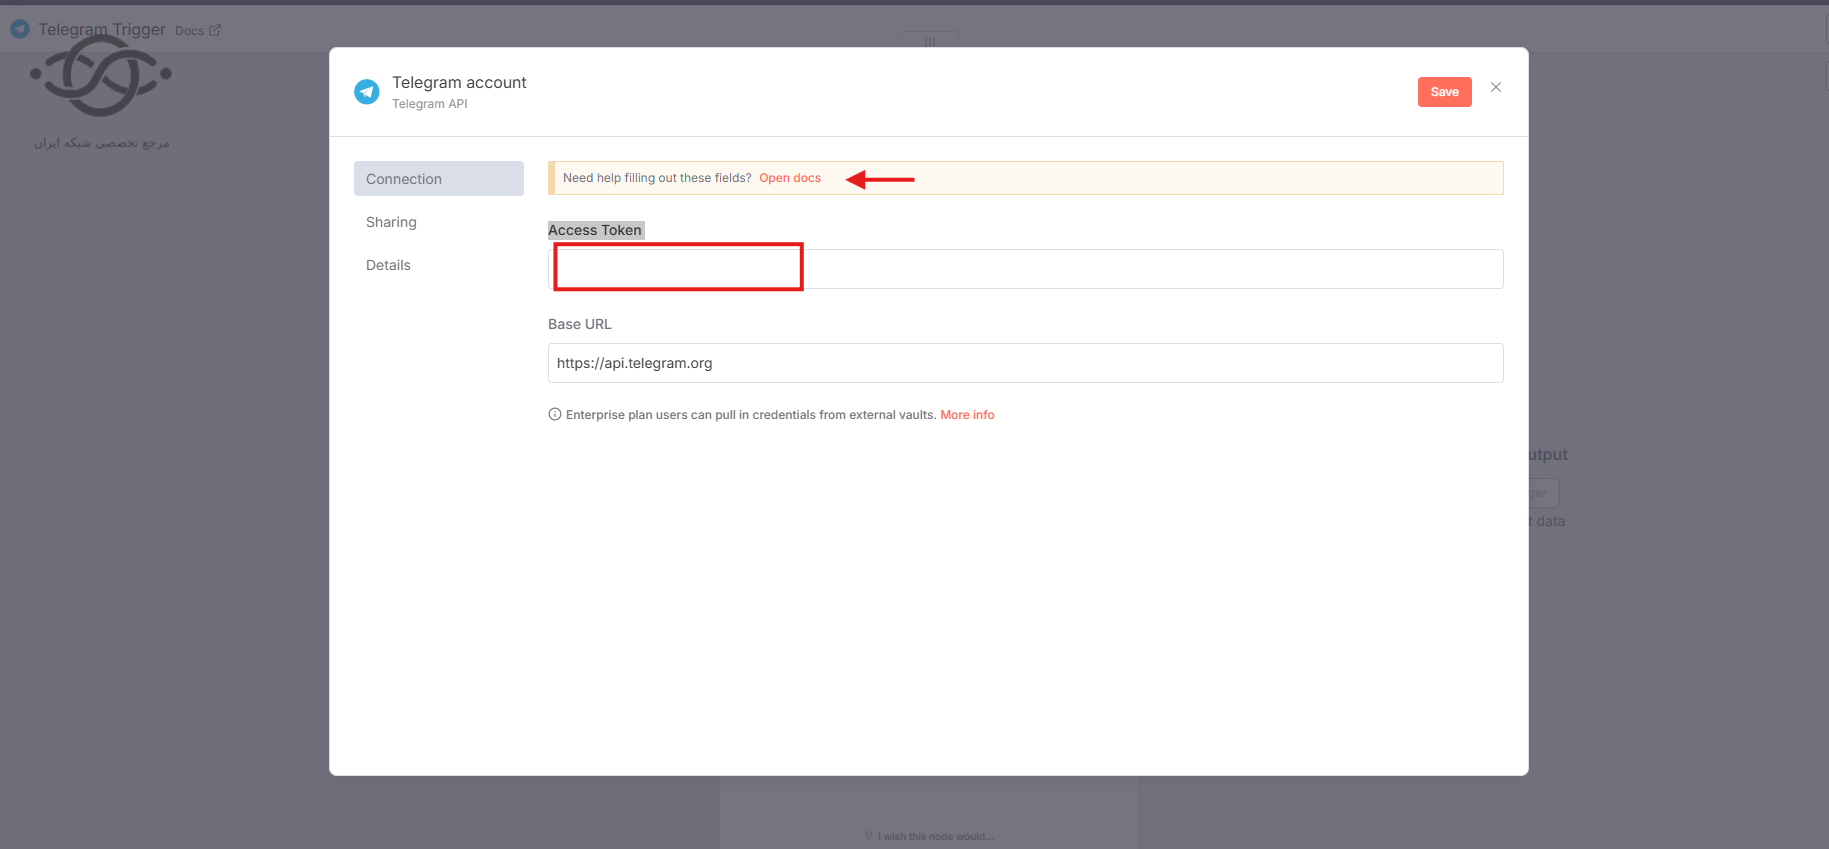Open the More info link
1829x849 pixels.
pyautogui.click(x=967, y=415)
